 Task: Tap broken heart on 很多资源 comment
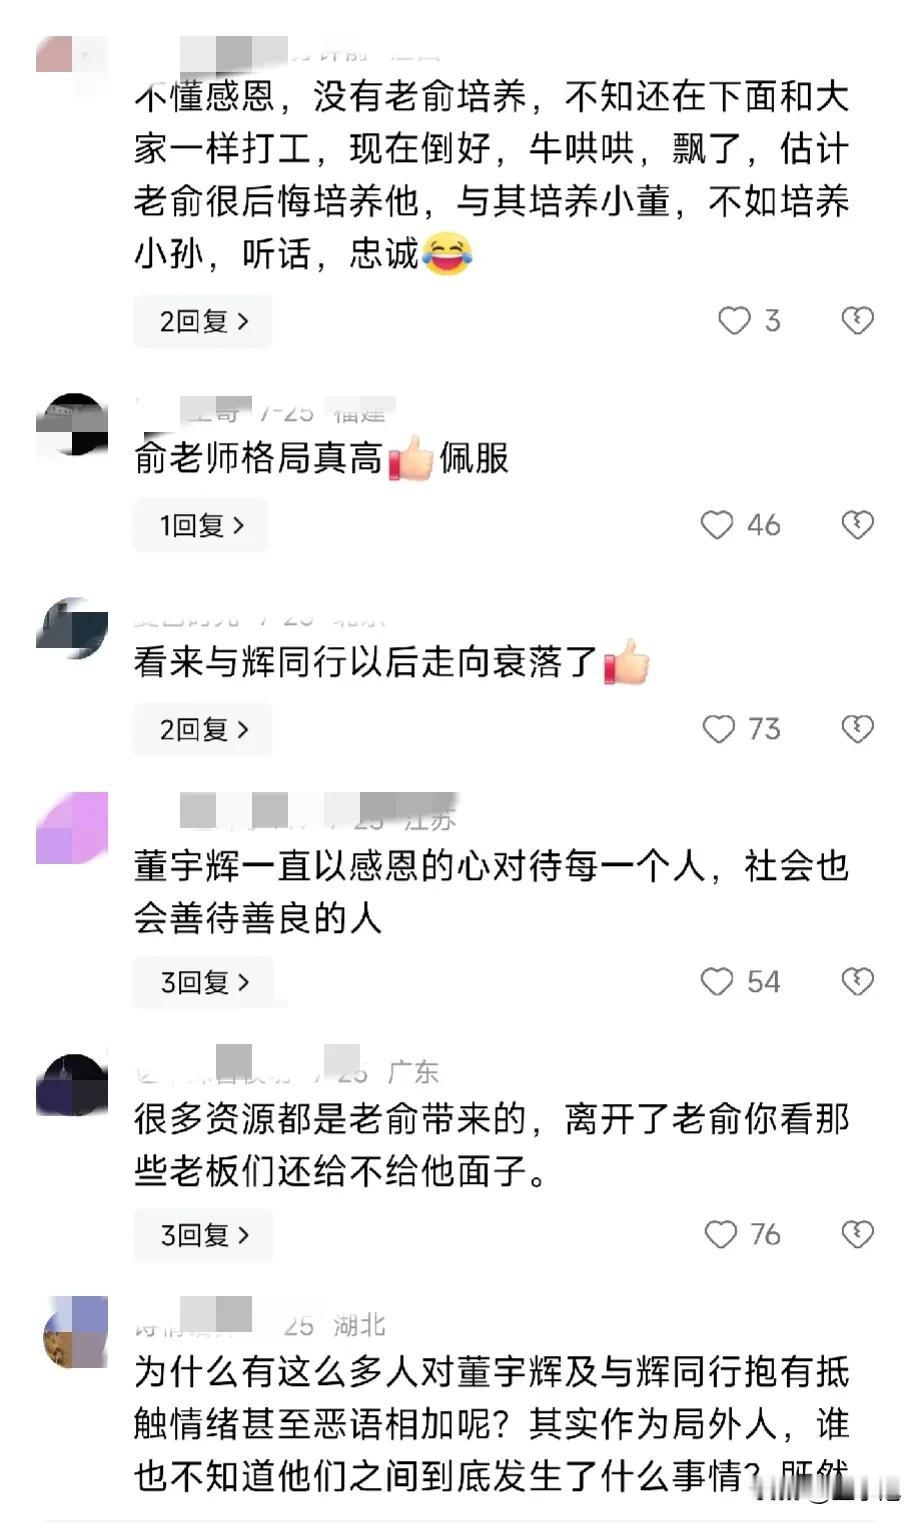click(857, 1234)
